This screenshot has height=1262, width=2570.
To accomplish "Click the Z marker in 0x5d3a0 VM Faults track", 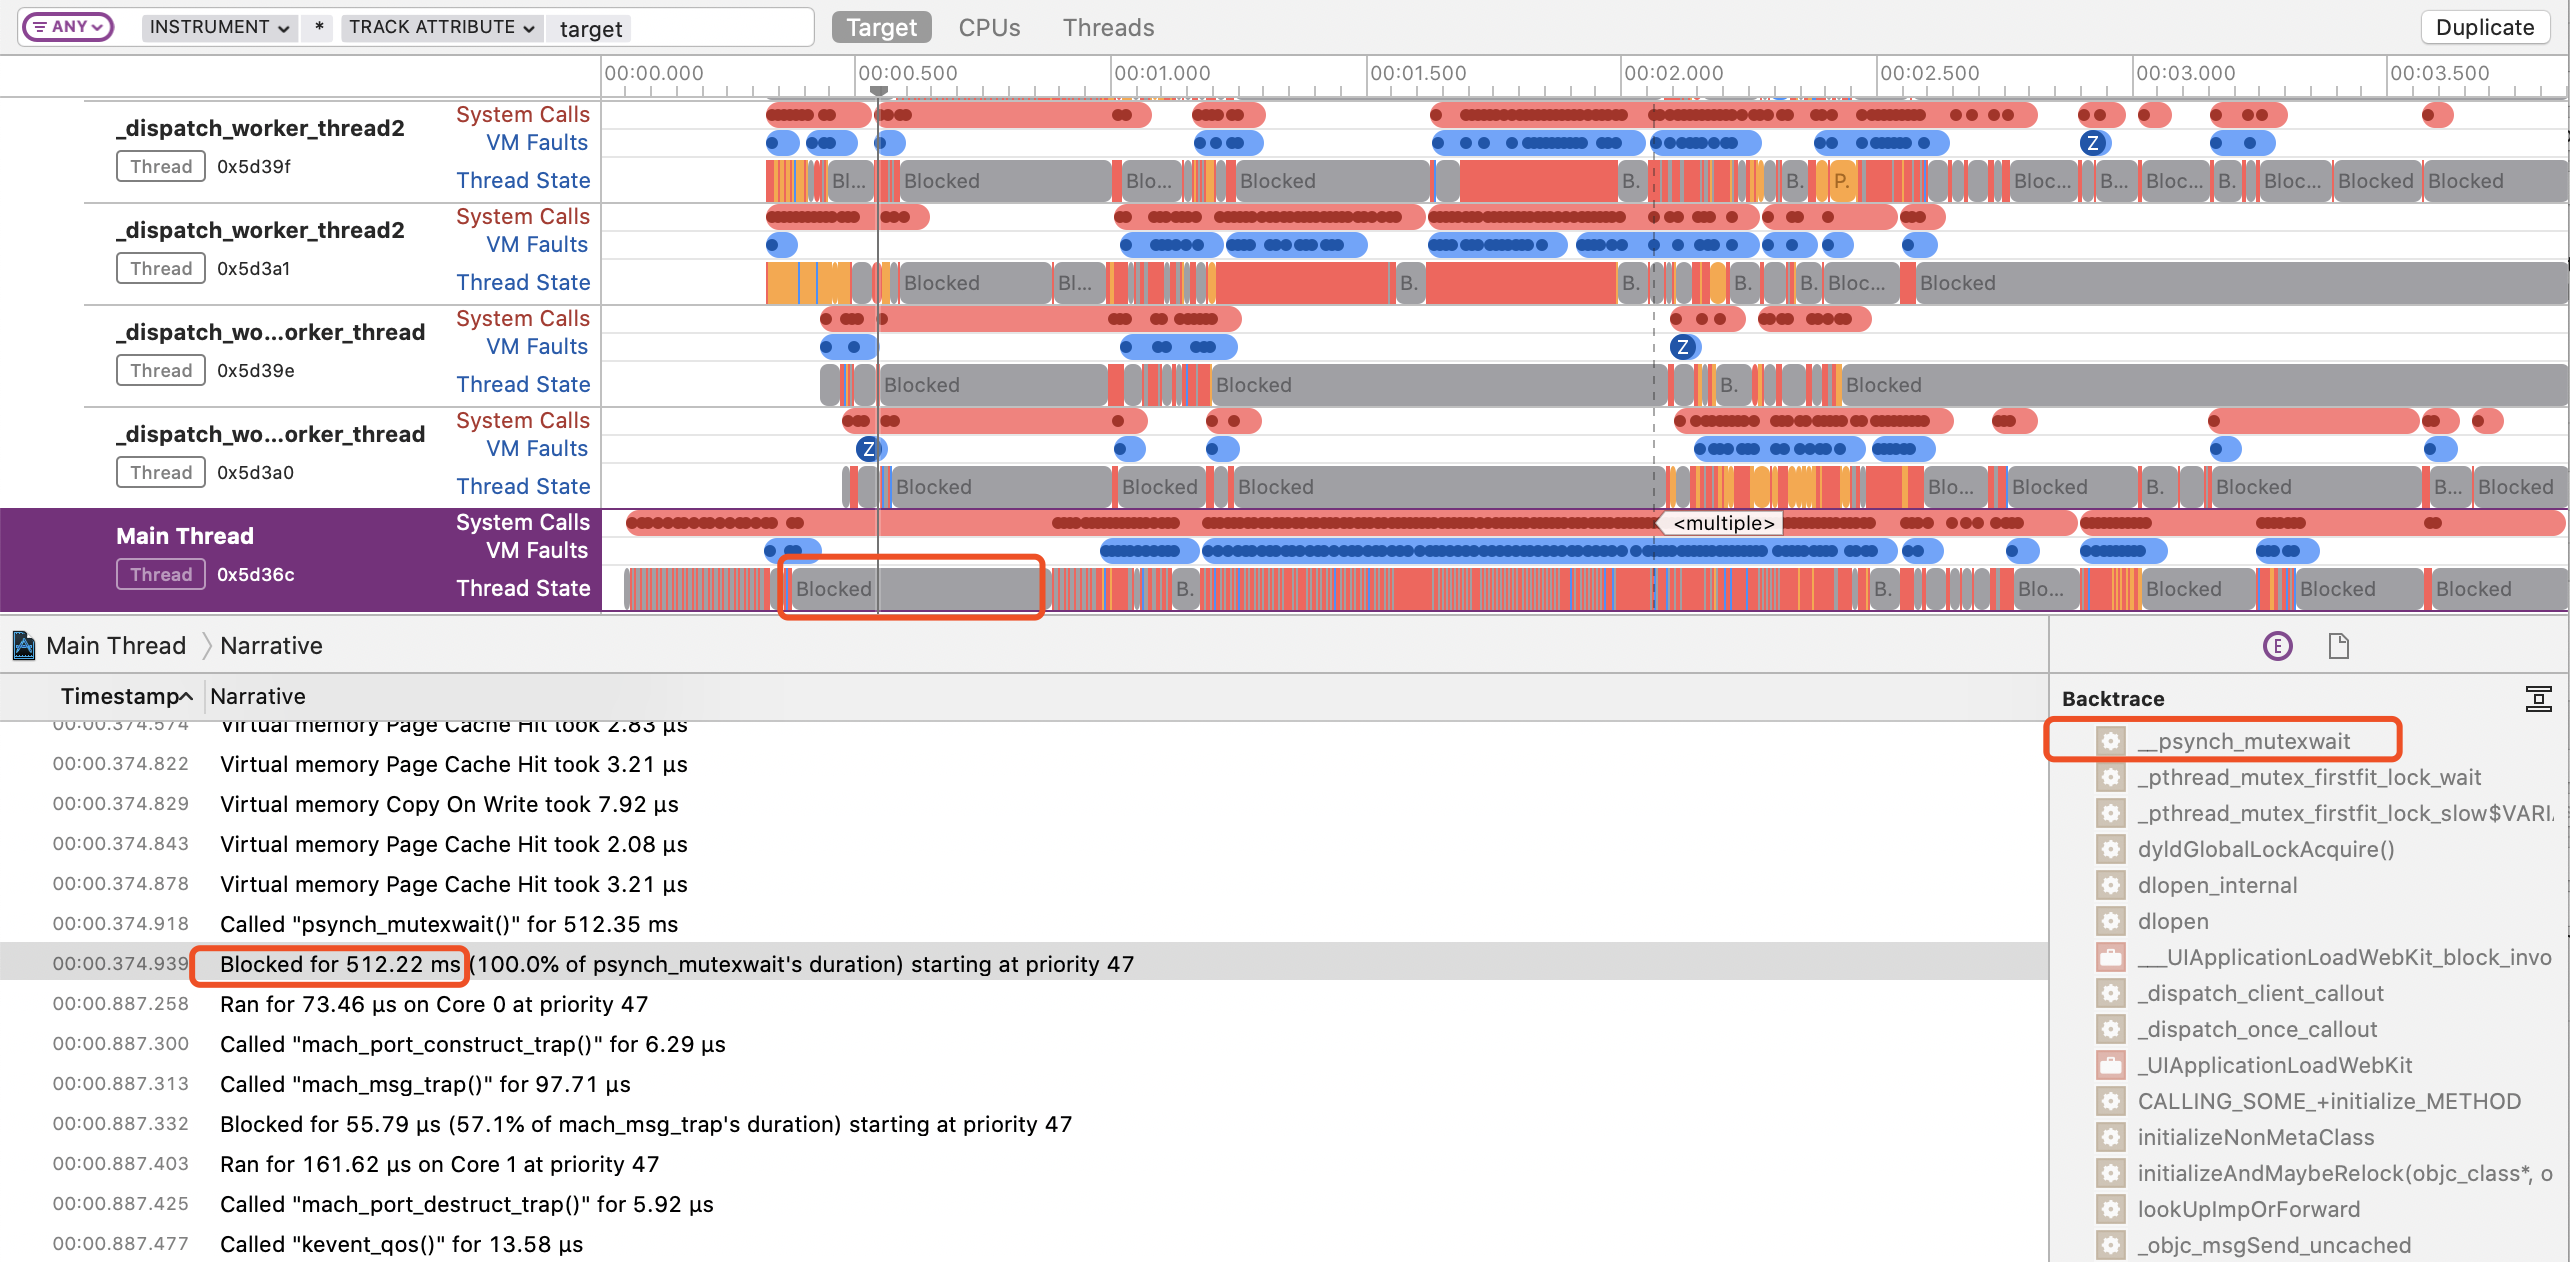I will point(868,449).
